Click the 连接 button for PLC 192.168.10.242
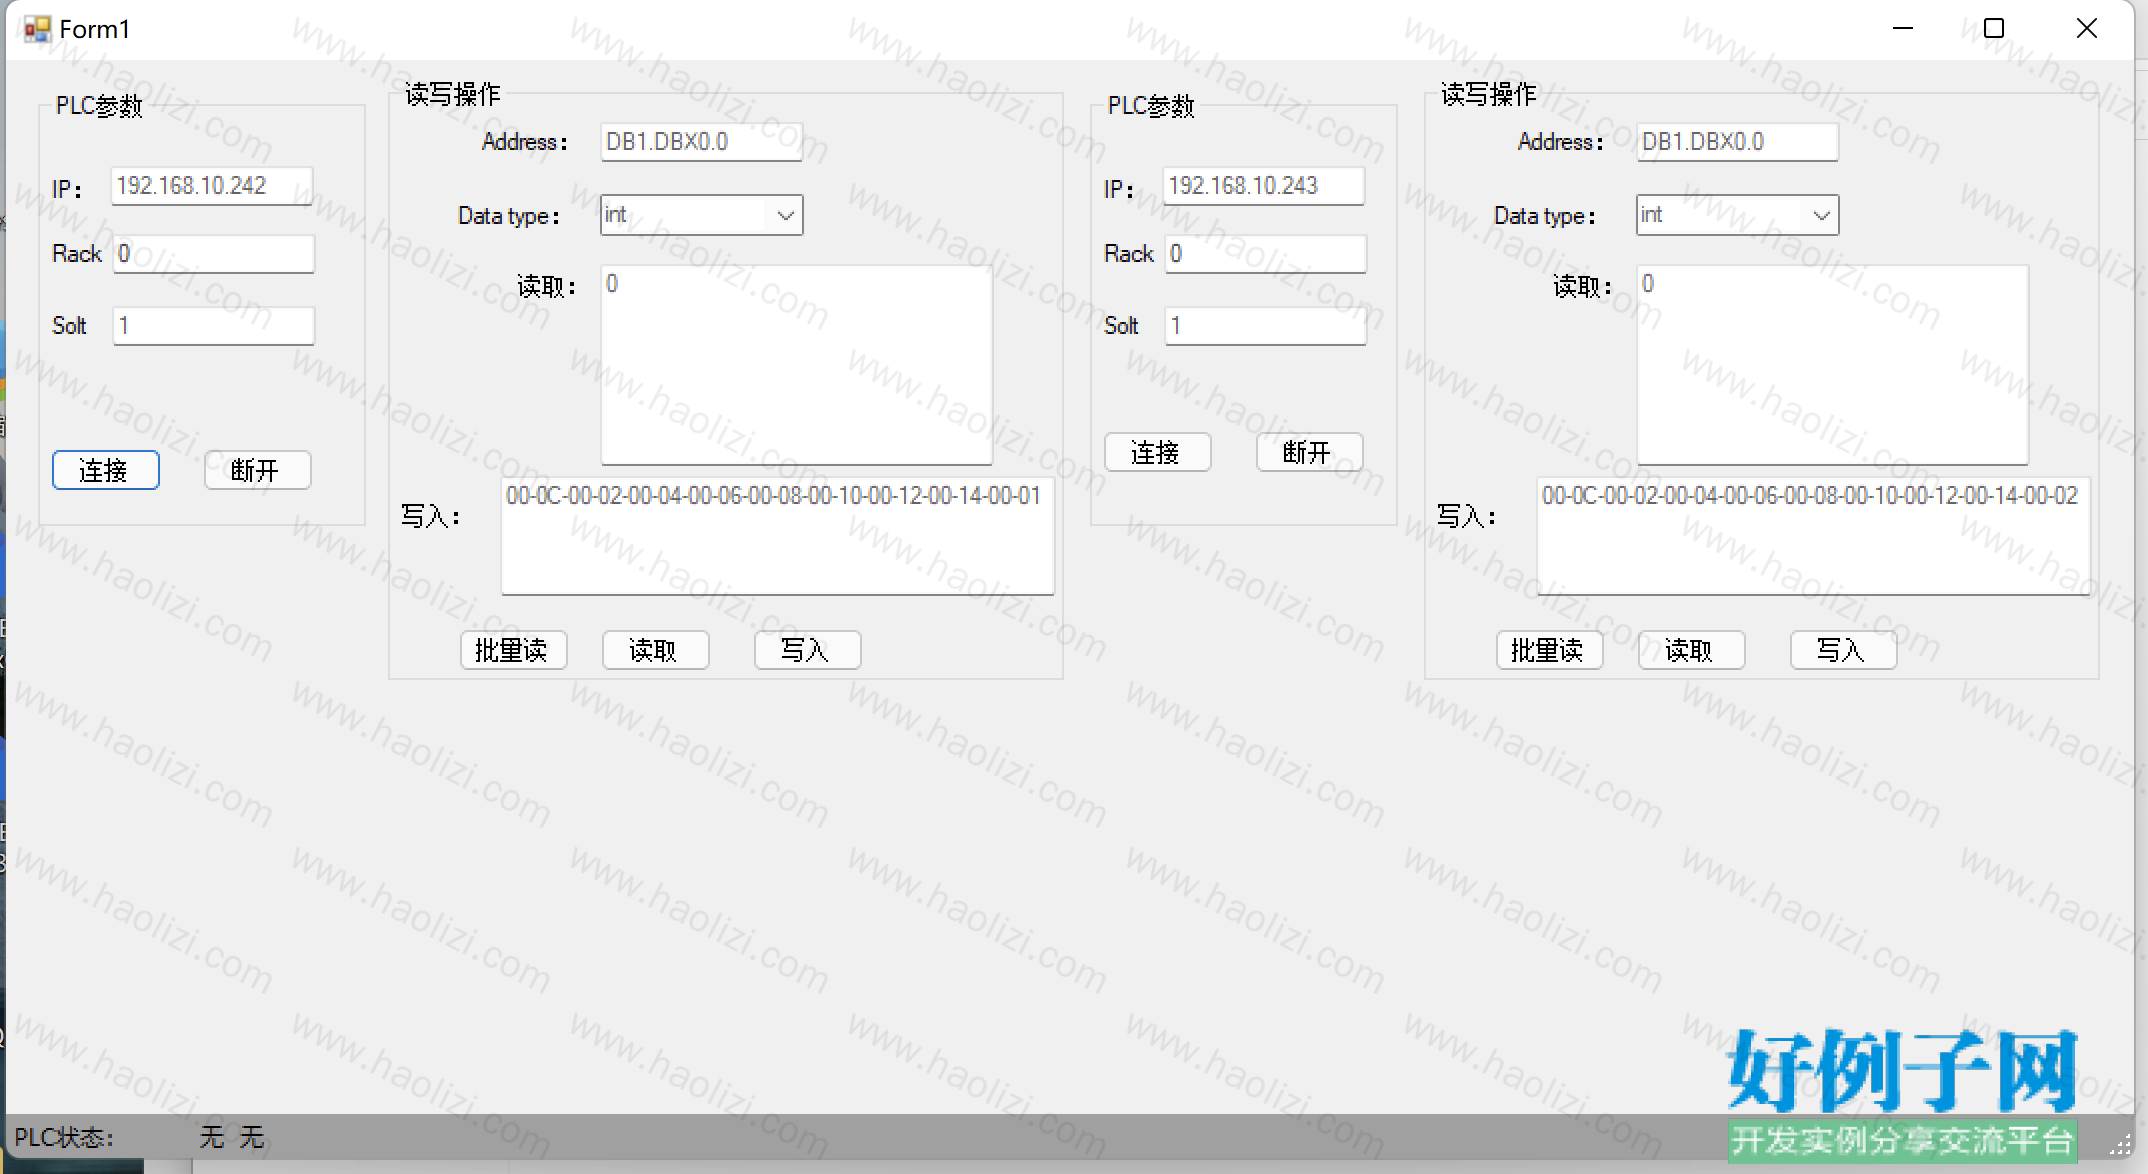This screenshot has width=2148, height=1174. click(105, 470)
